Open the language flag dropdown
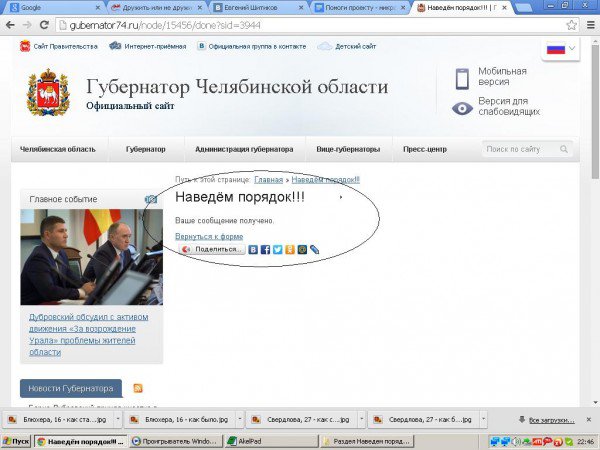 coord(561,49)
